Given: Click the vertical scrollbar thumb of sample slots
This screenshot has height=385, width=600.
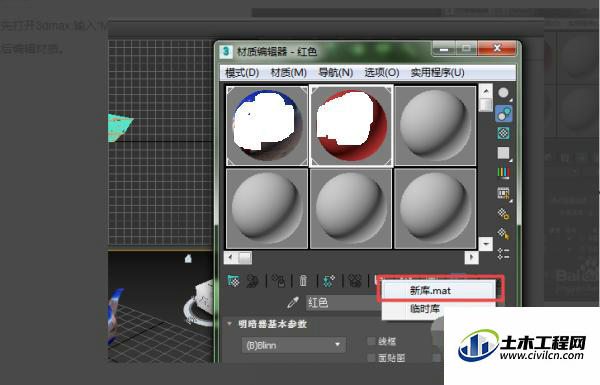Looking at the screenshot, I should (x=486, y=104).
